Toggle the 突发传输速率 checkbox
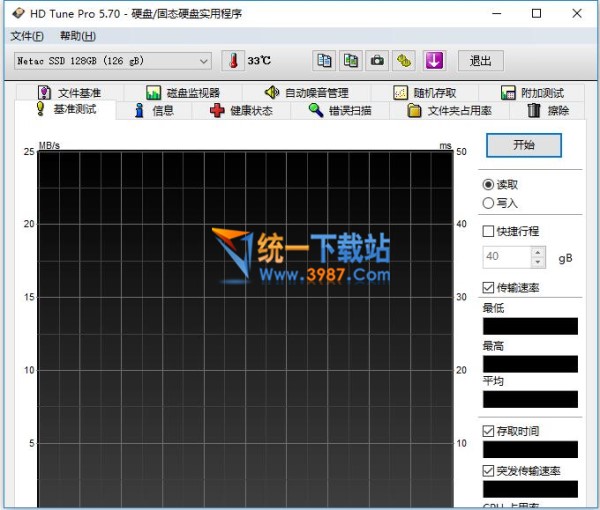 click(488, 471)
